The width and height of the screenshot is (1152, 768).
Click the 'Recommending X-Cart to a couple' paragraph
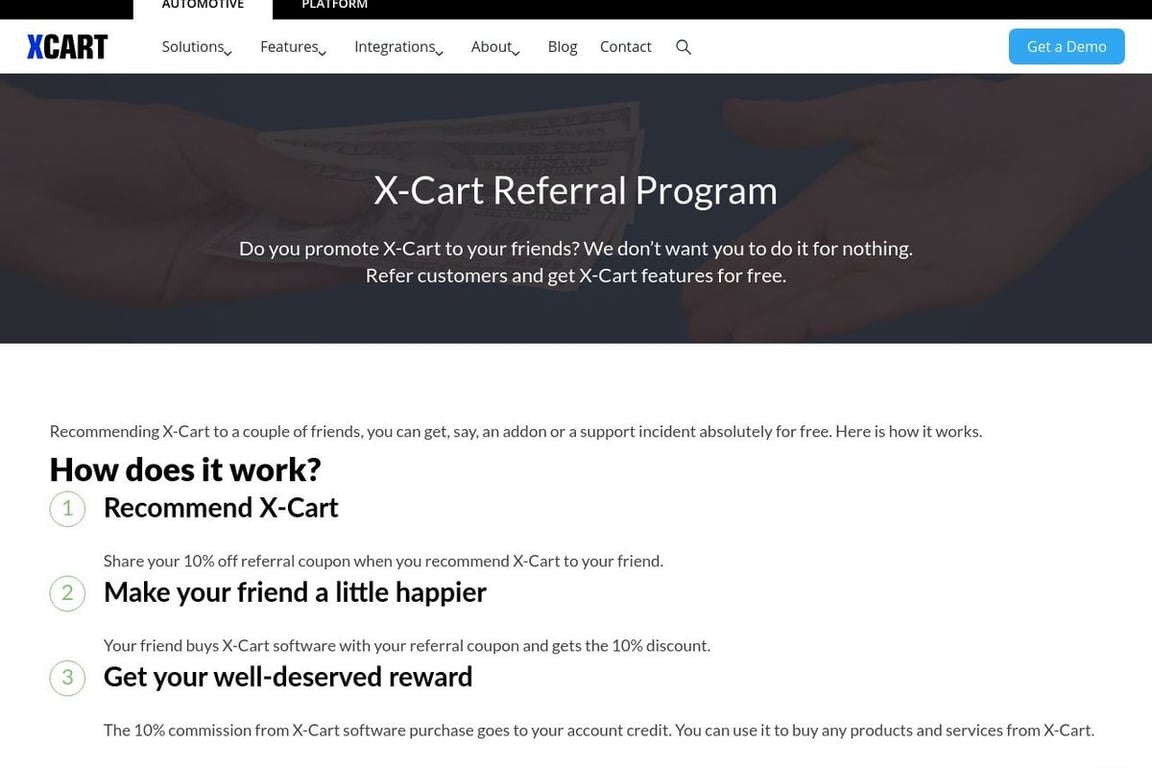click(515, 431)
